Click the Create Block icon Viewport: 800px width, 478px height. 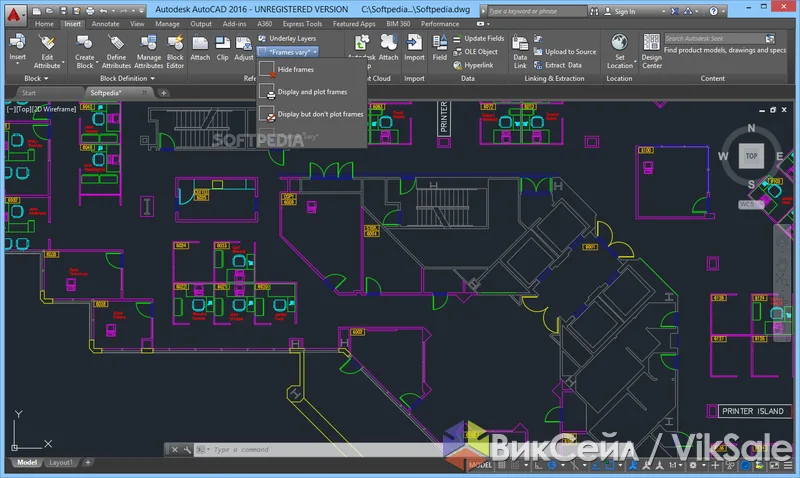pos(84,42)
